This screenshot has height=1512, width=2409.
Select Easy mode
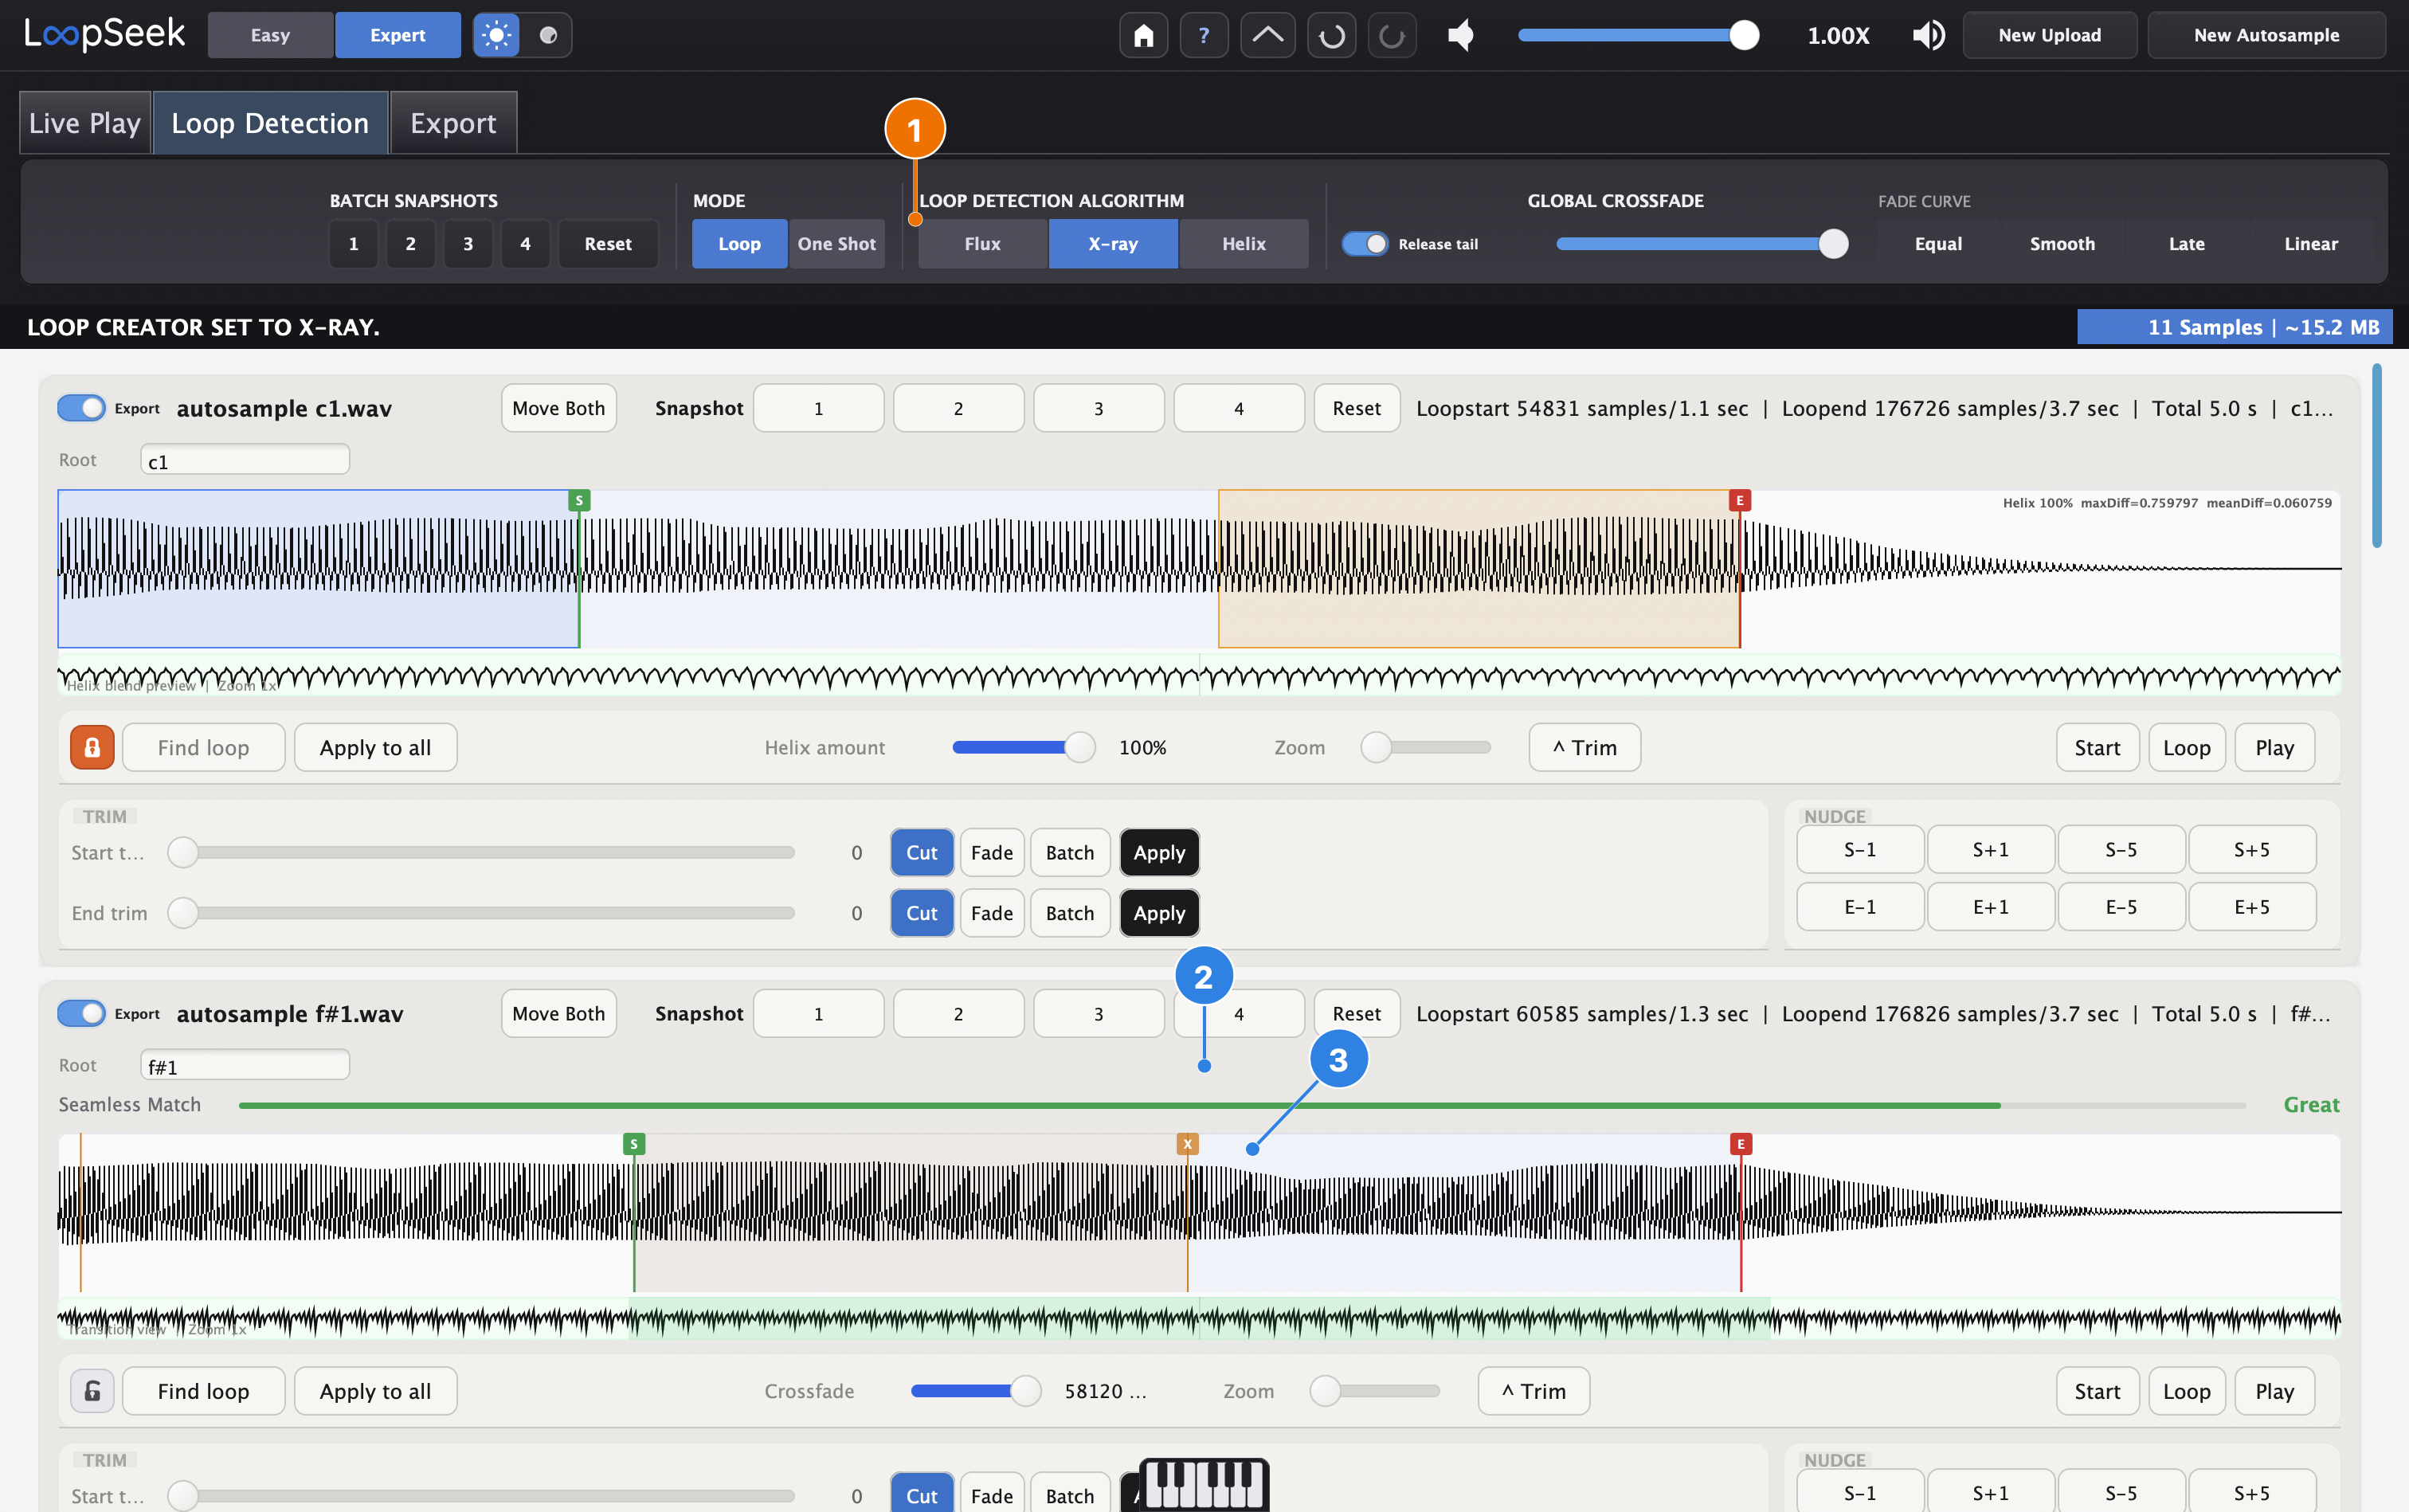[x=270, y=35]
